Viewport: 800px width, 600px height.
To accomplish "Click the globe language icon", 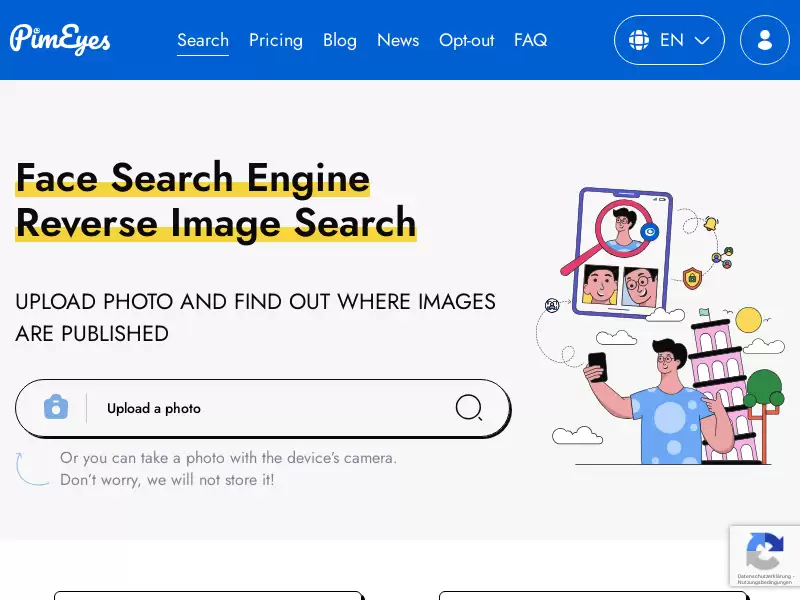I will pyautogui.click(x=639, y=40).
